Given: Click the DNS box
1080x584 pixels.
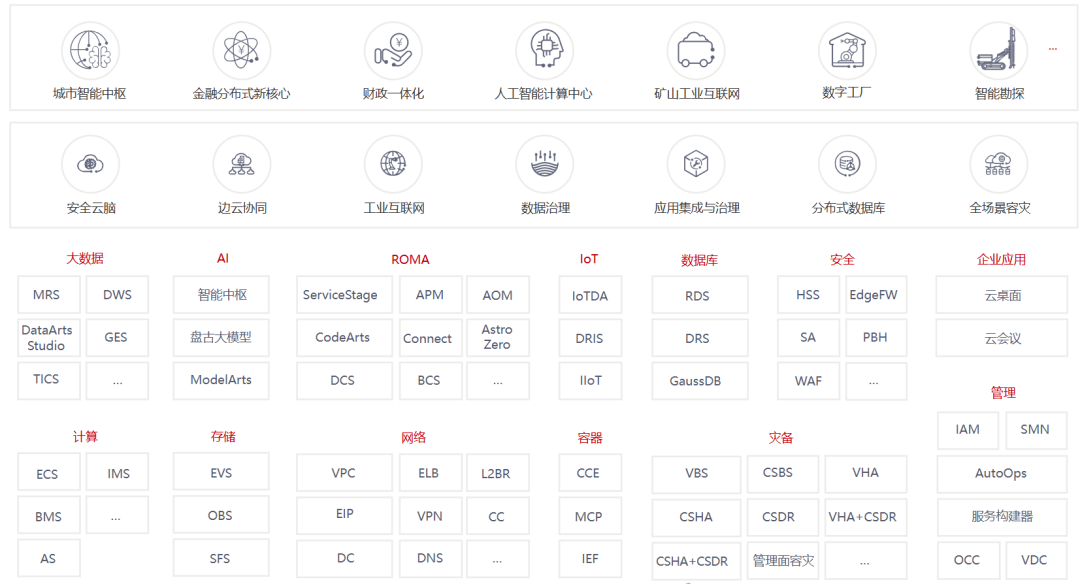Looking at the screenshot, I should click(430, 559).
